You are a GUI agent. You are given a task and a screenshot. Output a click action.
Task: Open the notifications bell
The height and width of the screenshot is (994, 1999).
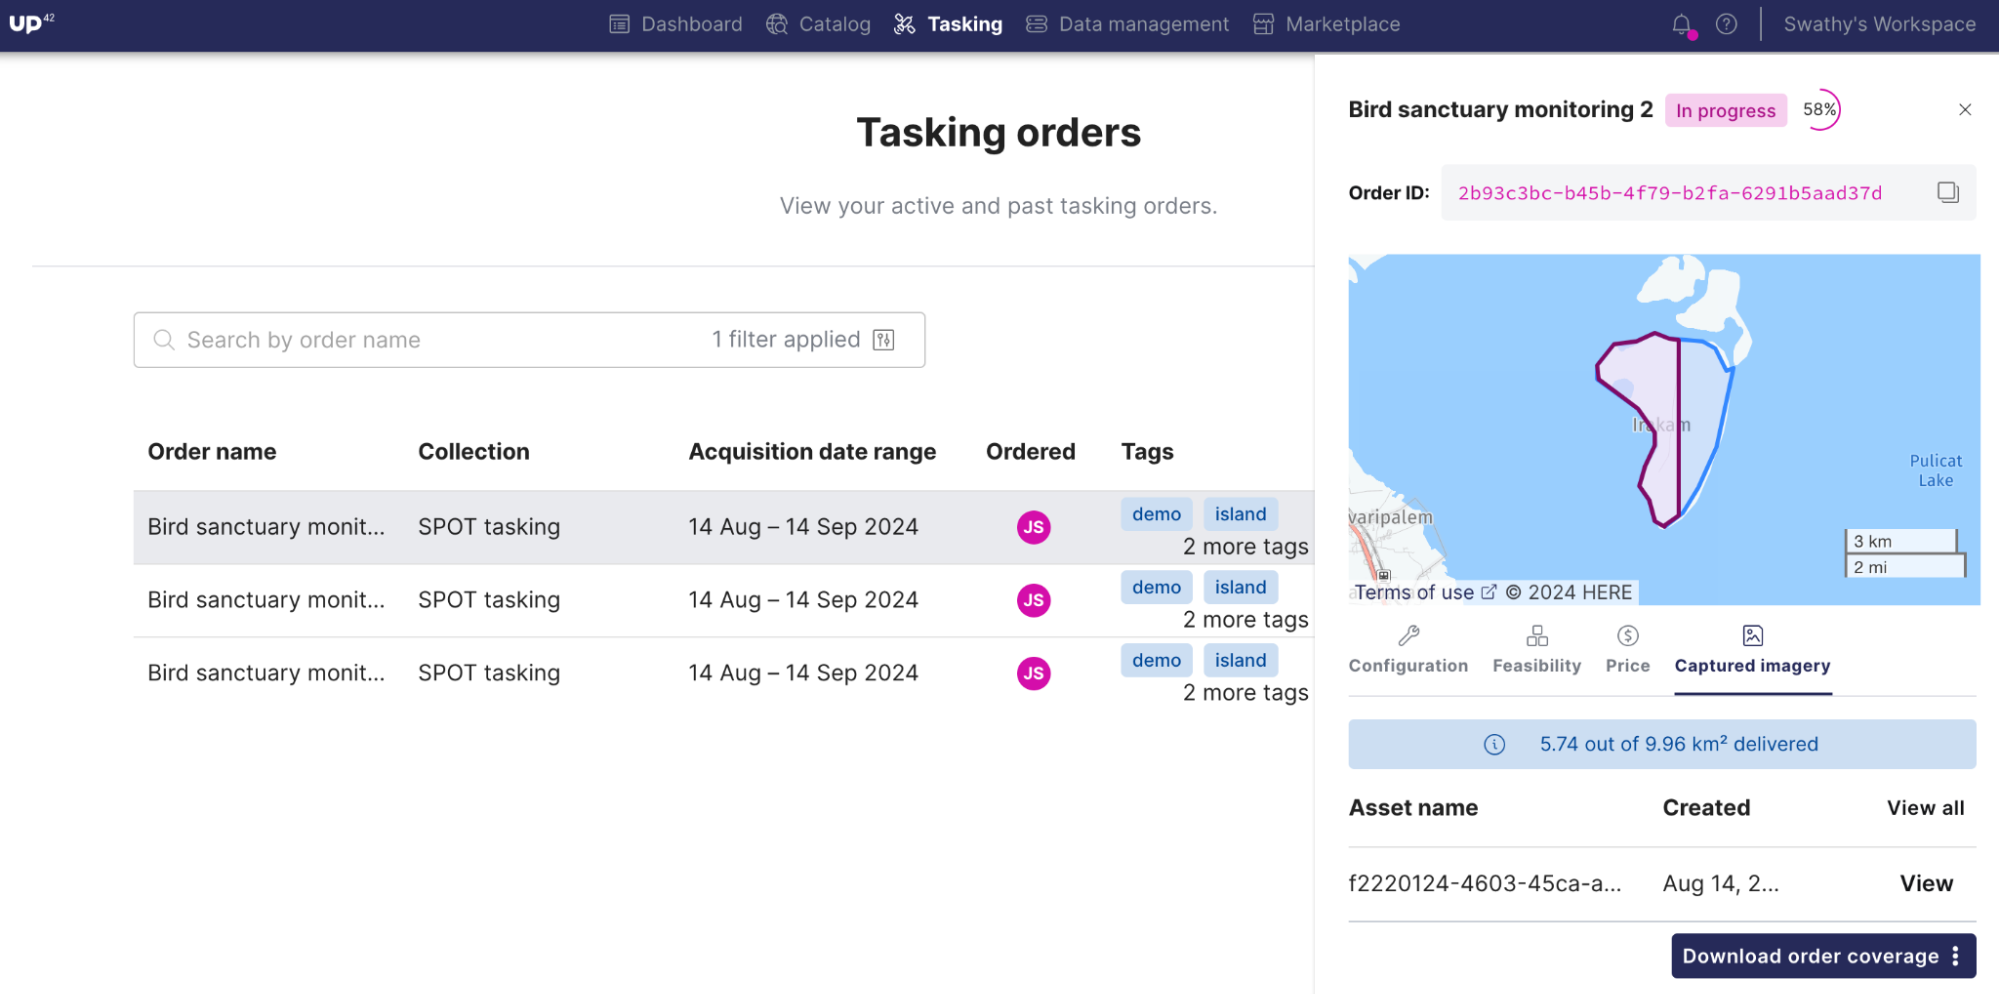tap(1682, 24)
